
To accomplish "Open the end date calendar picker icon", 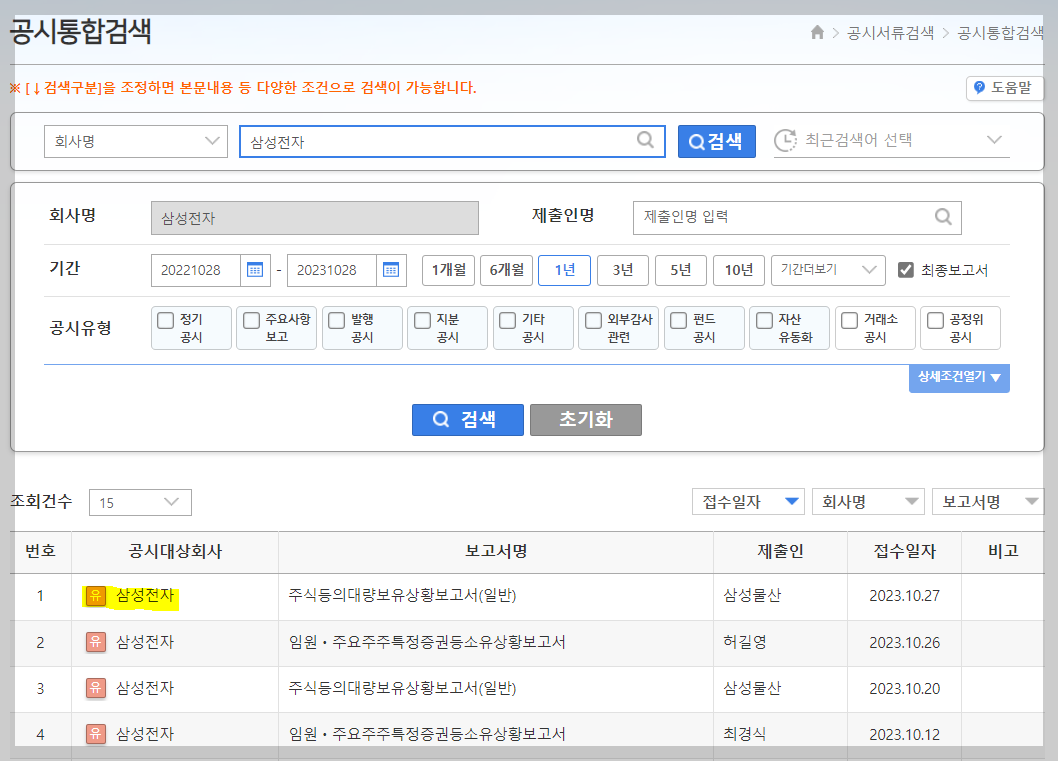I will point(391,270).
